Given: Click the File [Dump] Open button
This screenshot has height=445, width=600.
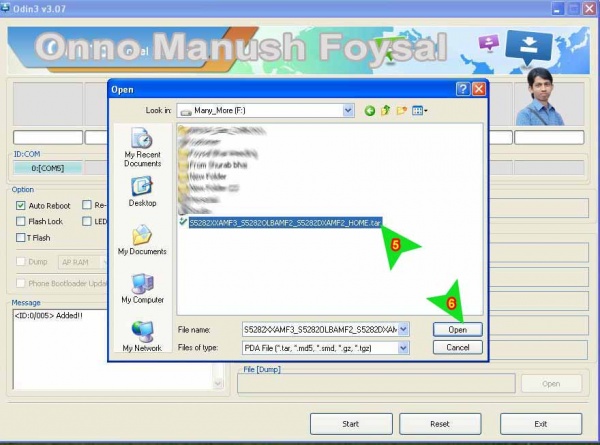Looking at the screenshot, I should point(551,384).
